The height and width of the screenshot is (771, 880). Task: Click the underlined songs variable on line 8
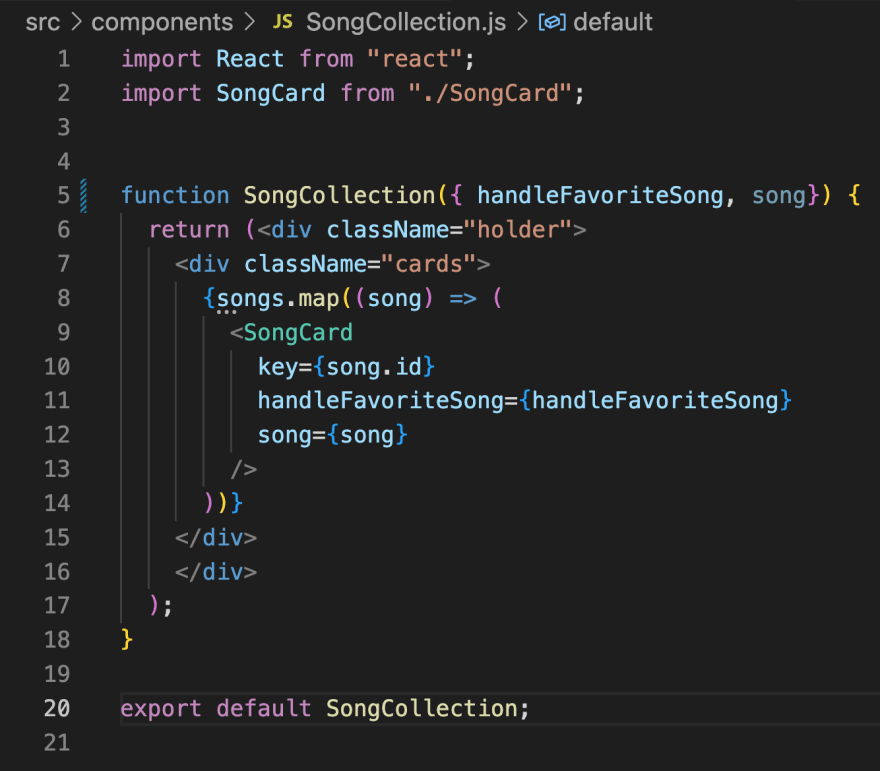coord(250,299)
